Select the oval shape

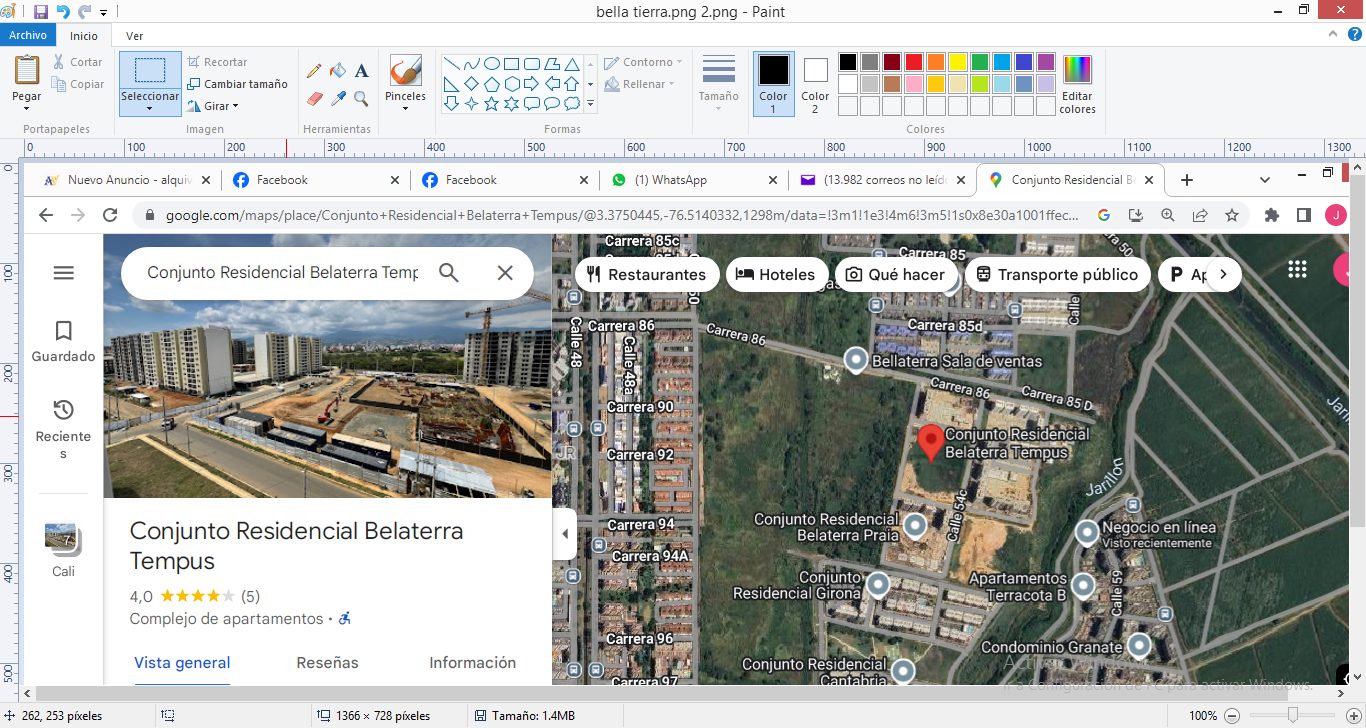(491, 63)
